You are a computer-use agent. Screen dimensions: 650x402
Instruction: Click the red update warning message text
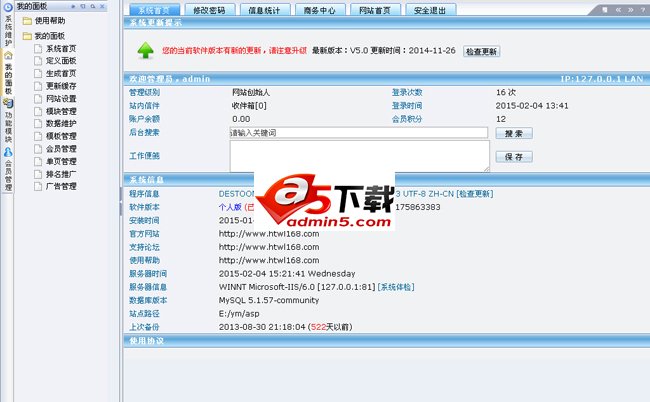click(234, 51)
